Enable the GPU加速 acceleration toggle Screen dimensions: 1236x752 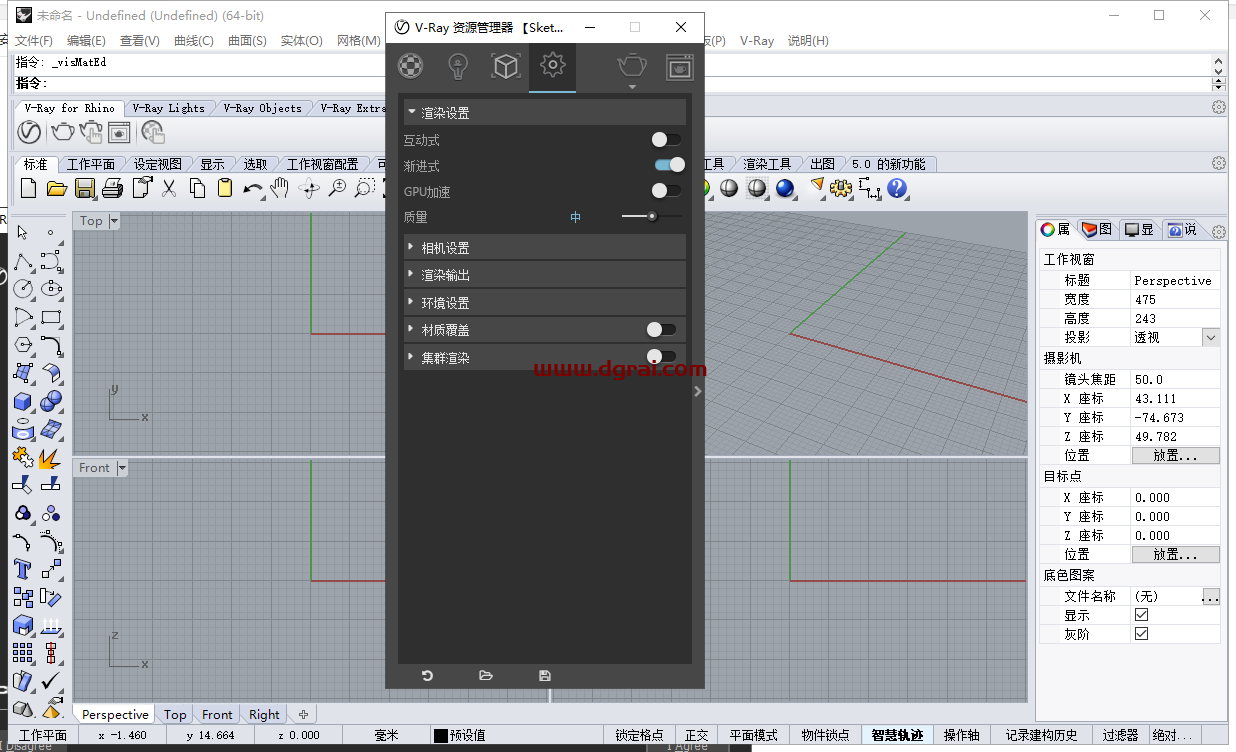click(x=667, y=191)
